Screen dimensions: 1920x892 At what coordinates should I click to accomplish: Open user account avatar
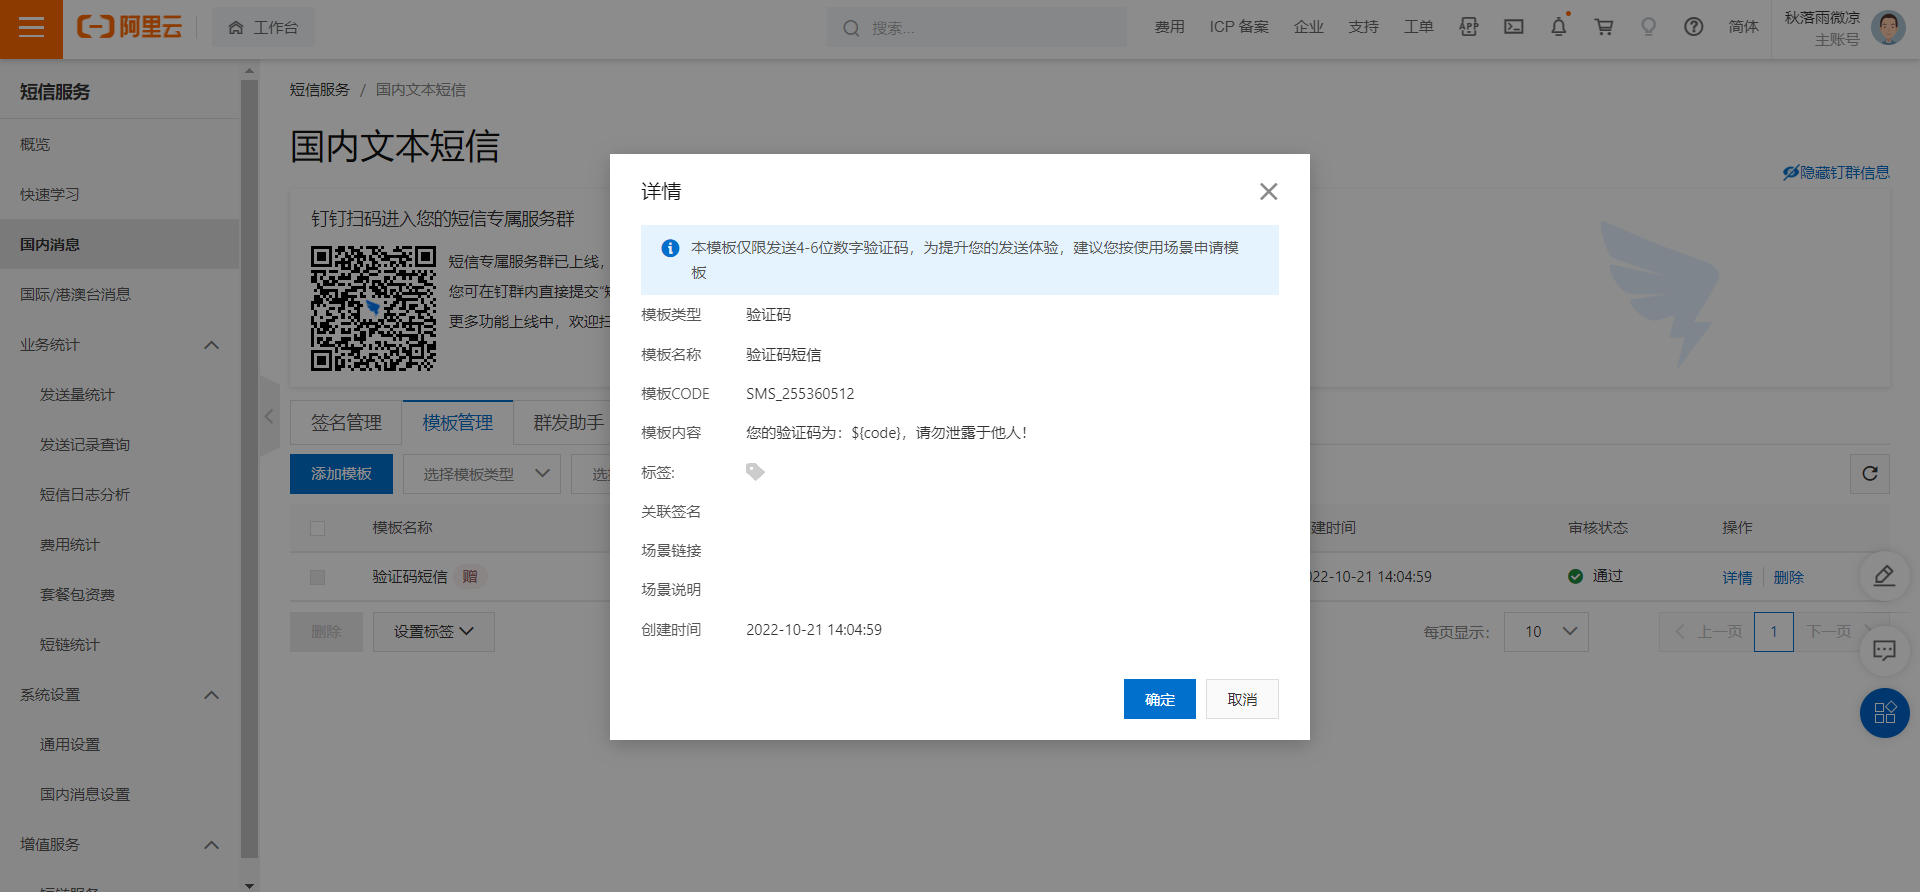coord(1888,28)
